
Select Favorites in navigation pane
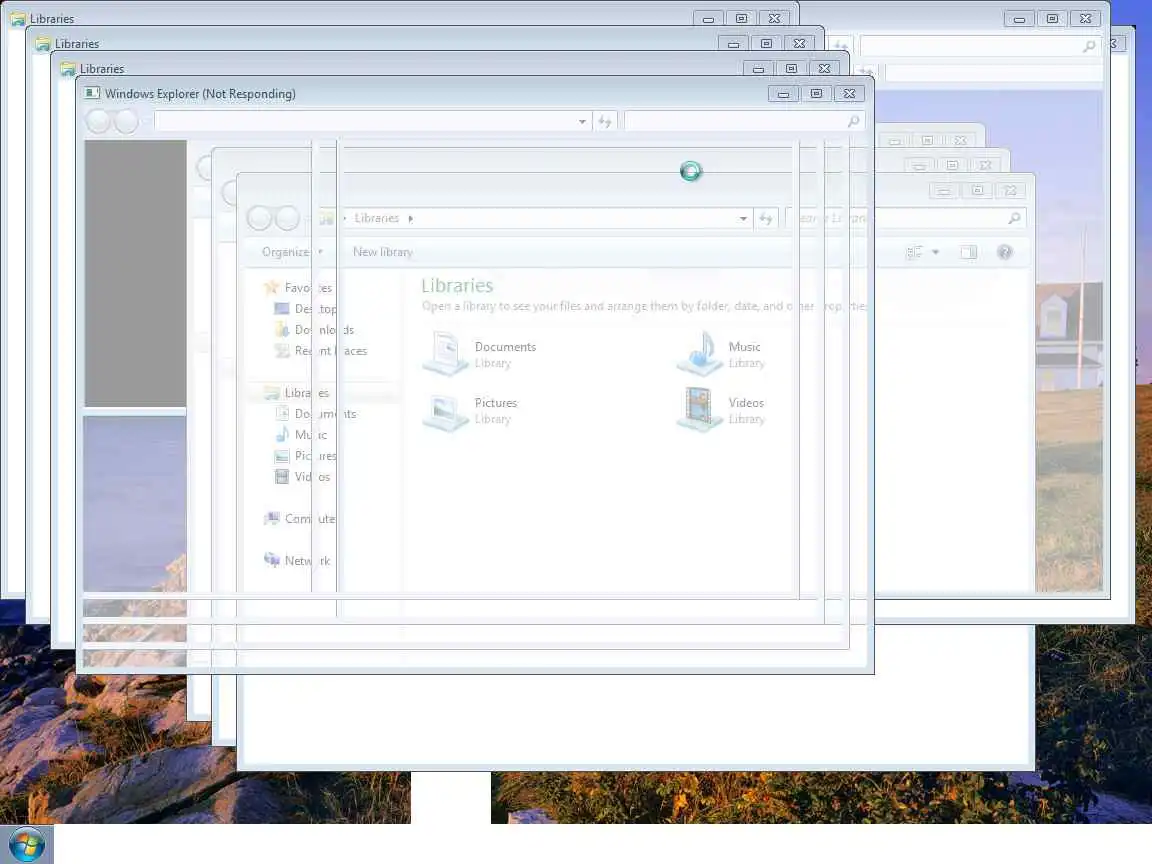tap(298, 287)
